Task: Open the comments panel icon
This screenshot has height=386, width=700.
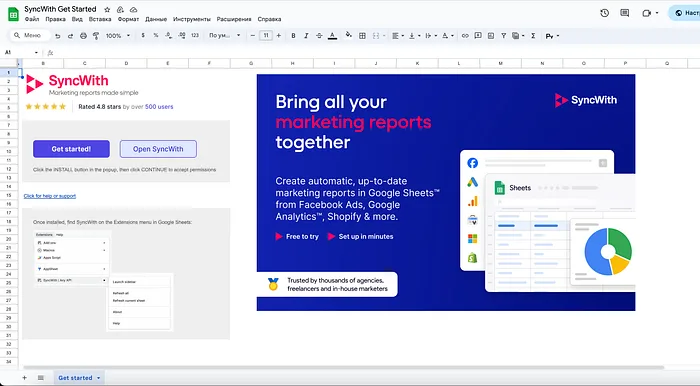Action: pos(625,13)
